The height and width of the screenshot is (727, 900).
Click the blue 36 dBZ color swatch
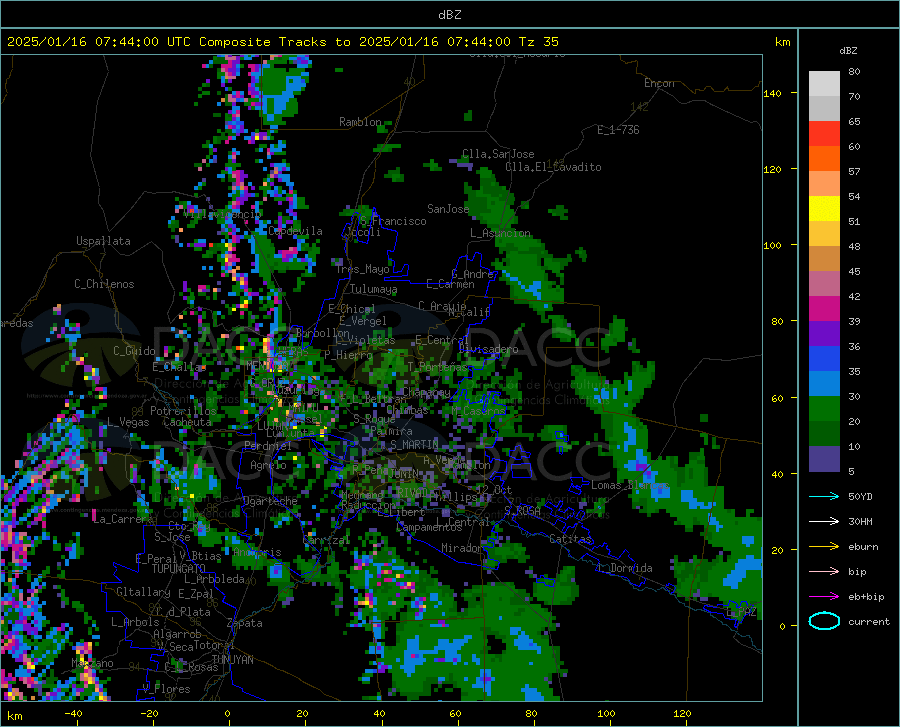pos(824,359)
